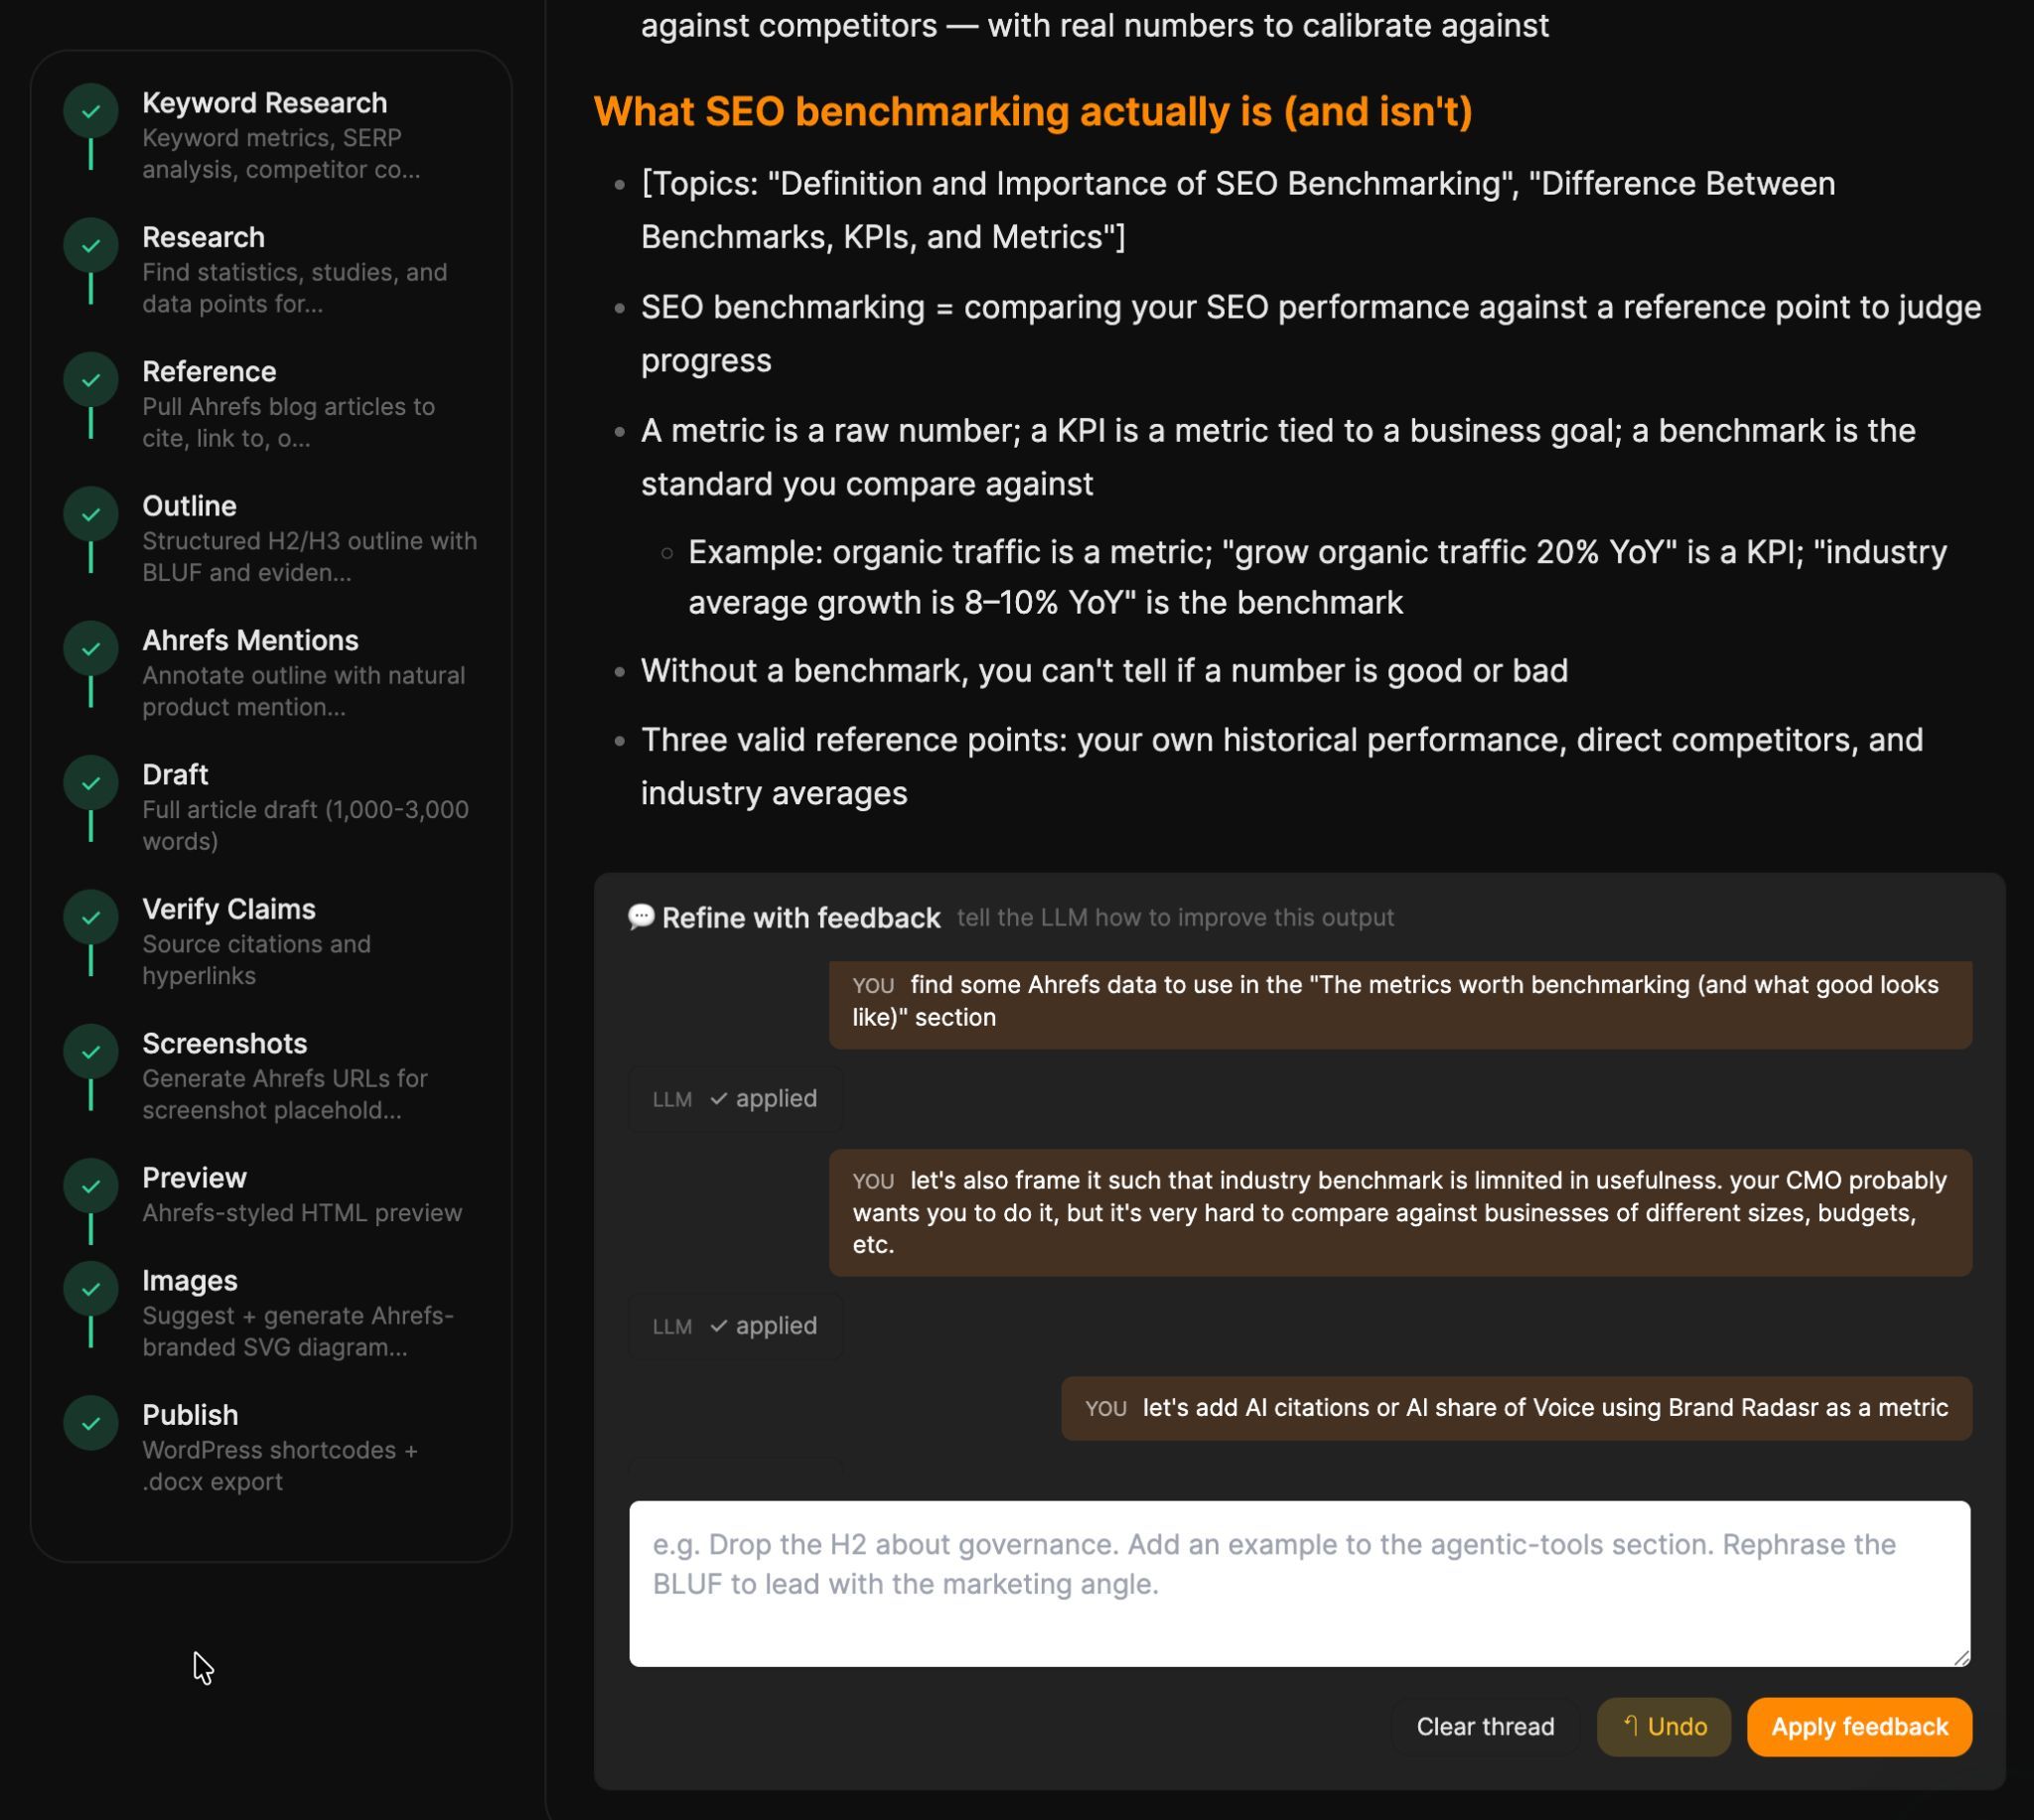This screenshot has height=1820, width=2034.
Task: Click the Refine with feedback title
Action: [801, 918]
